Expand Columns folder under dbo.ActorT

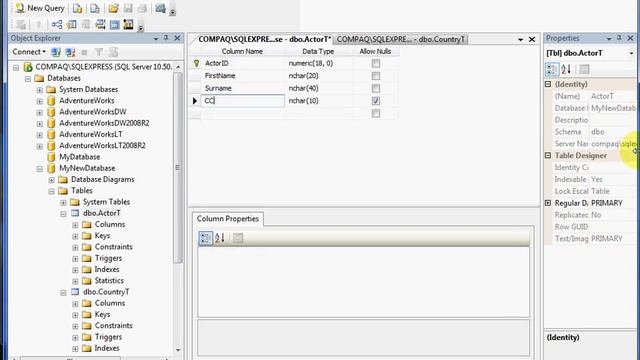coord(75,224)
